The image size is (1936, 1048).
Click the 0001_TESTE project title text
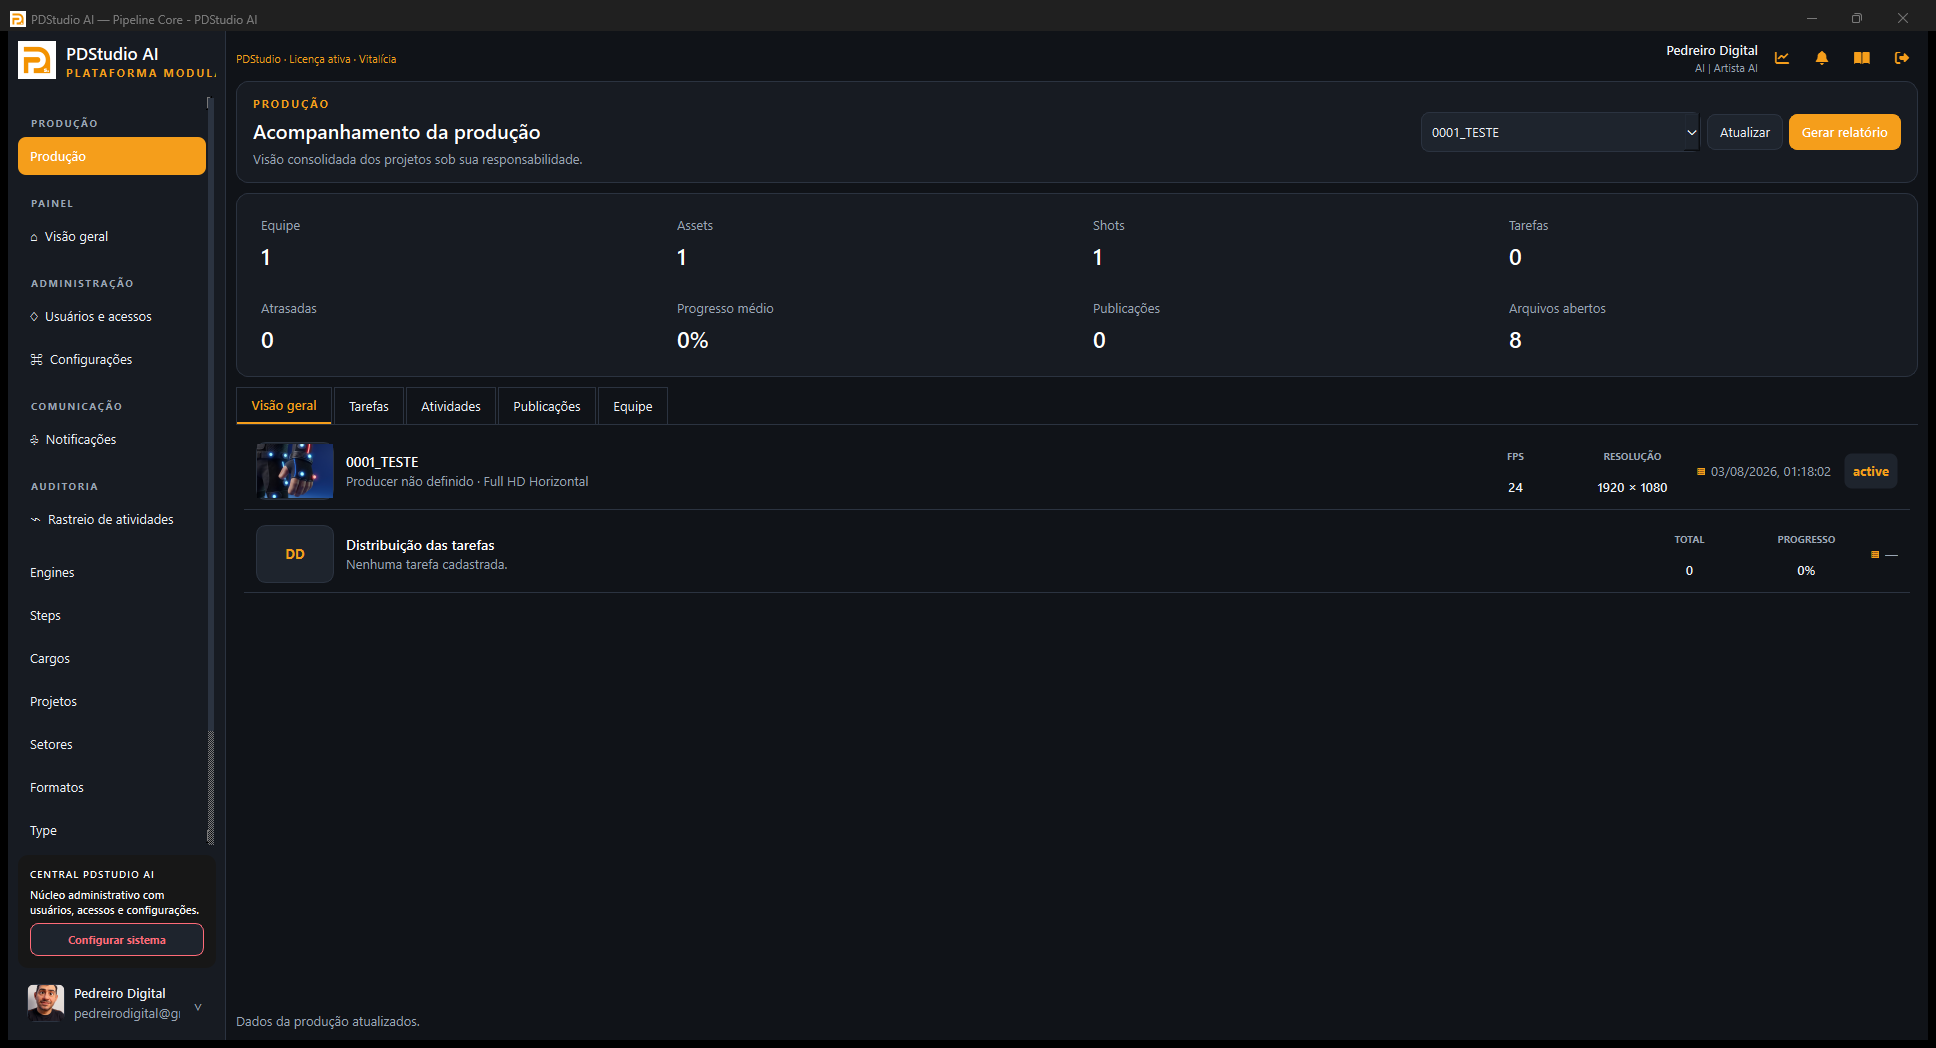(382, 462)
